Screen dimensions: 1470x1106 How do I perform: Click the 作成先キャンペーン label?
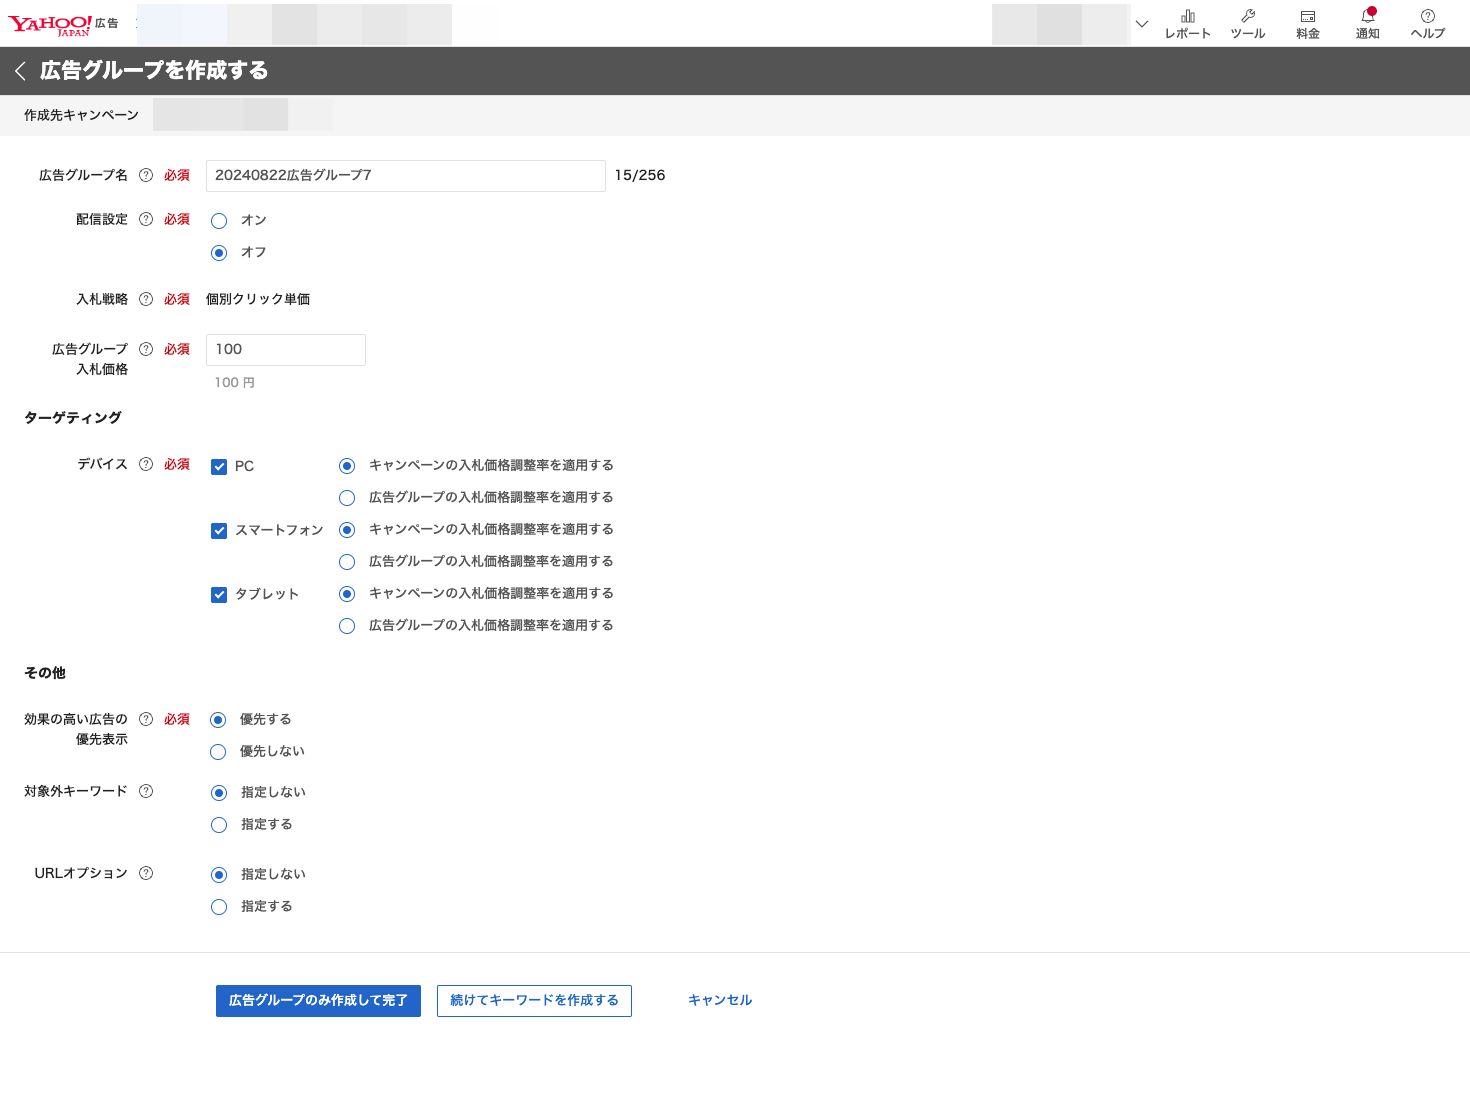tap(81, 115)
